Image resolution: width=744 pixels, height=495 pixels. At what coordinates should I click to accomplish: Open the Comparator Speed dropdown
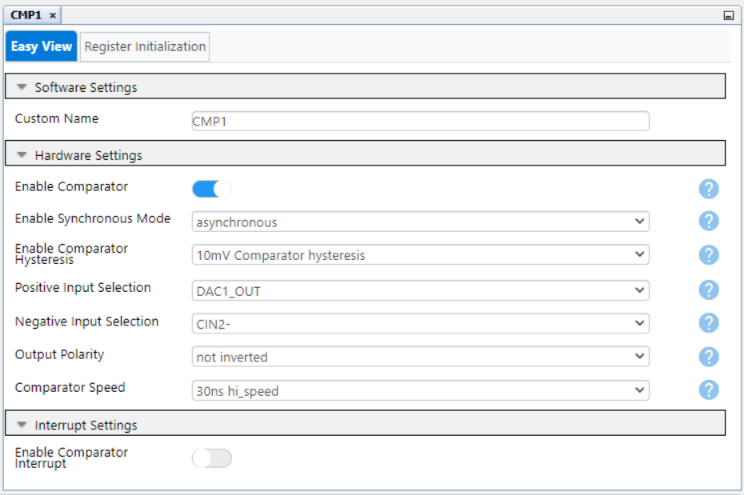pyautogui.click(x=420, y=391)
